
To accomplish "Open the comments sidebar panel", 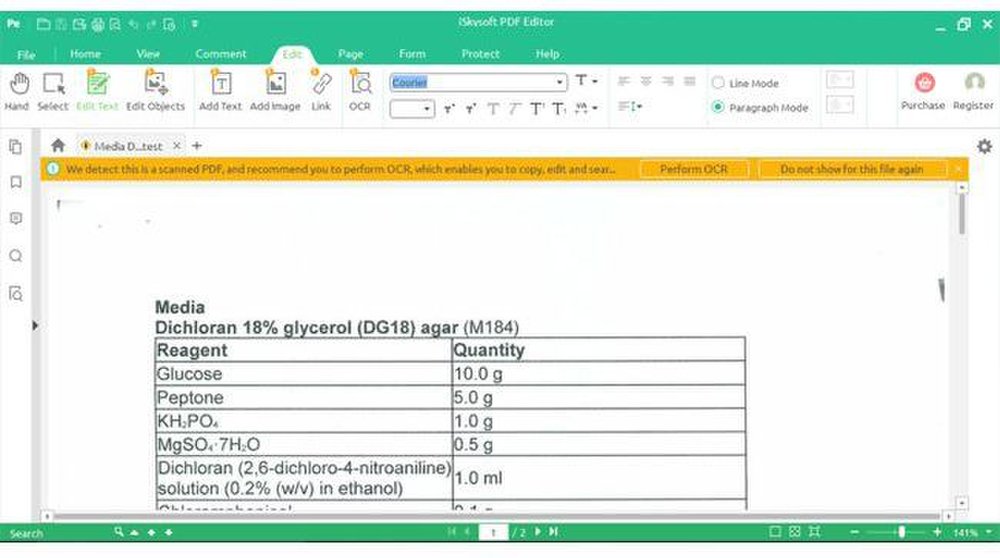I will (x=16, y=219).
